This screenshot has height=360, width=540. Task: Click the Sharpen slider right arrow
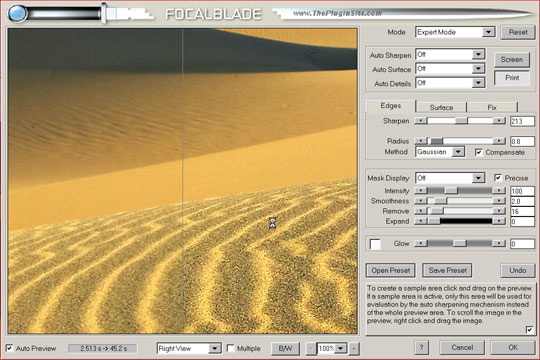pos(499,121)
